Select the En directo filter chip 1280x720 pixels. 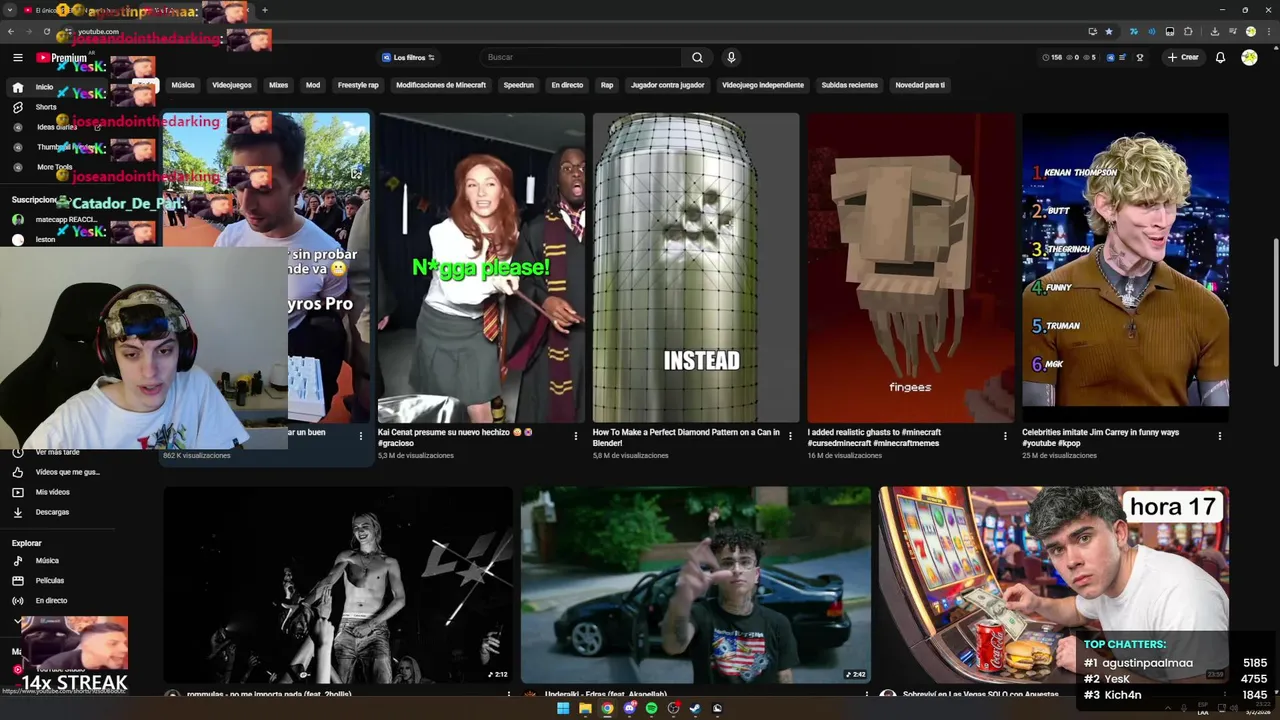567,85
